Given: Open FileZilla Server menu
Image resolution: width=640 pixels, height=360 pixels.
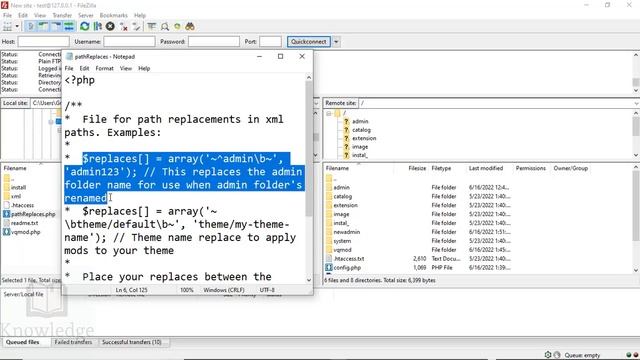Looking at the screenshot, I should (86, 15).
